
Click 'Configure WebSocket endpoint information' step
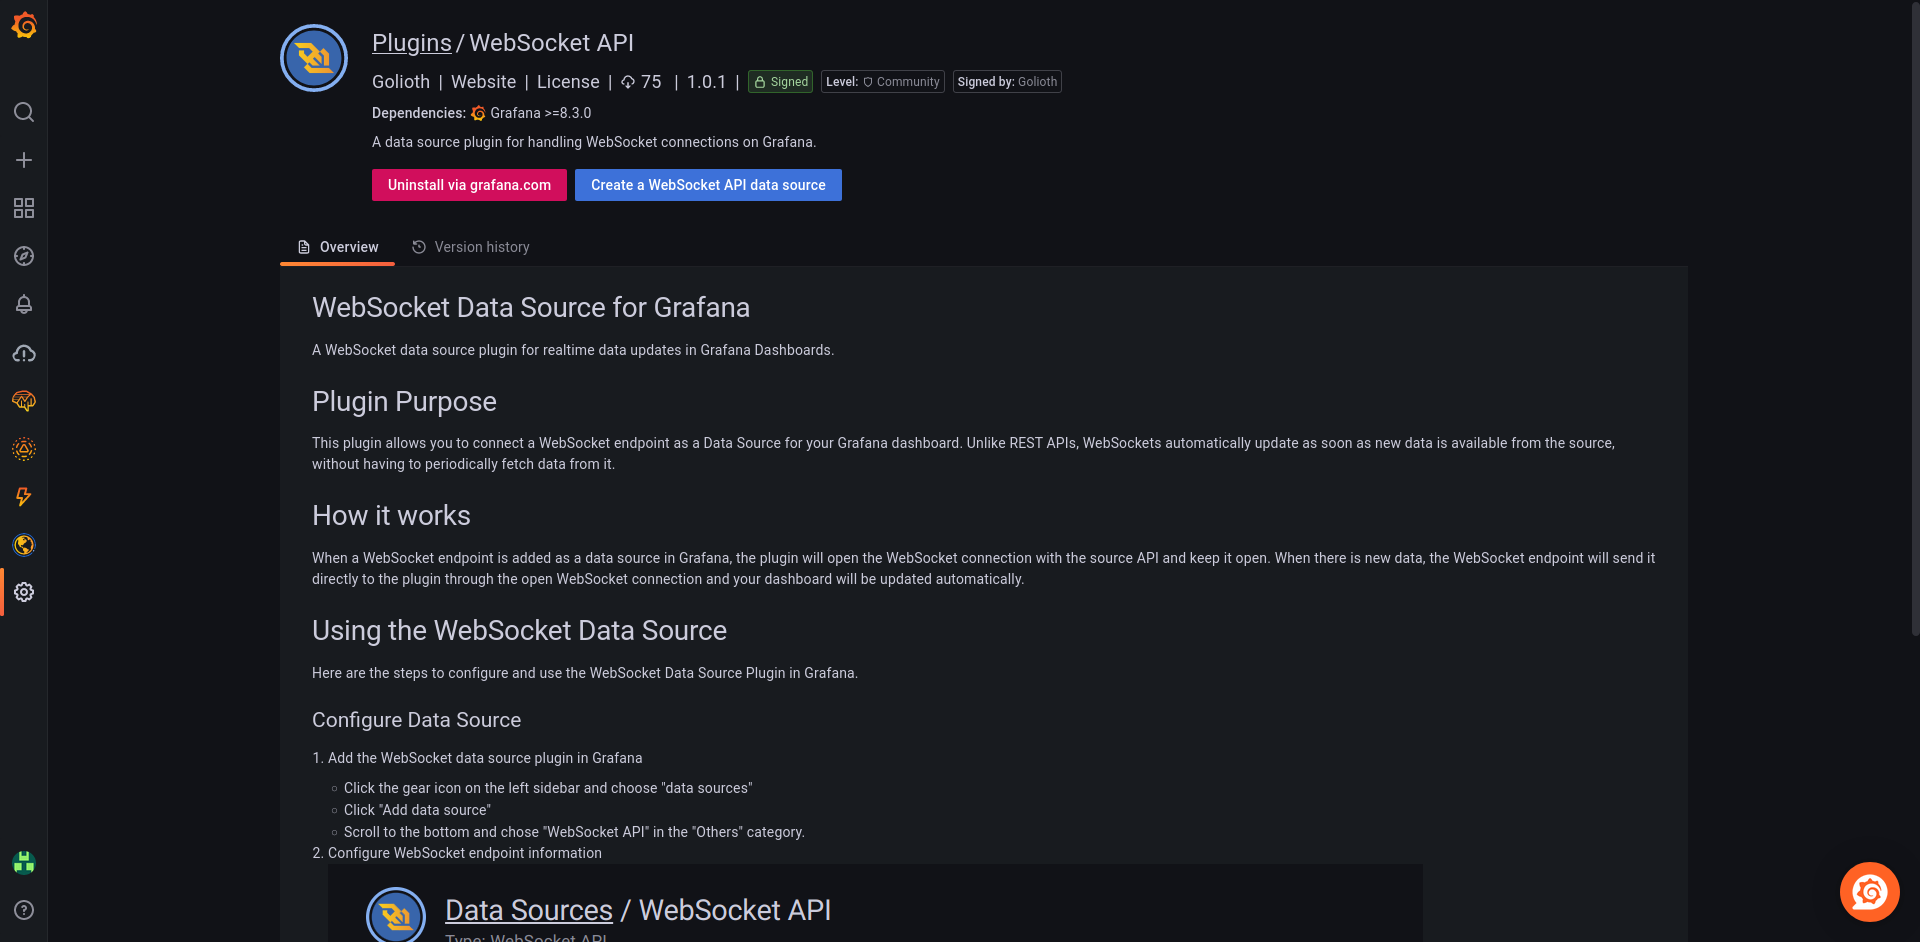pyautogui.click(x=465, y=853)
